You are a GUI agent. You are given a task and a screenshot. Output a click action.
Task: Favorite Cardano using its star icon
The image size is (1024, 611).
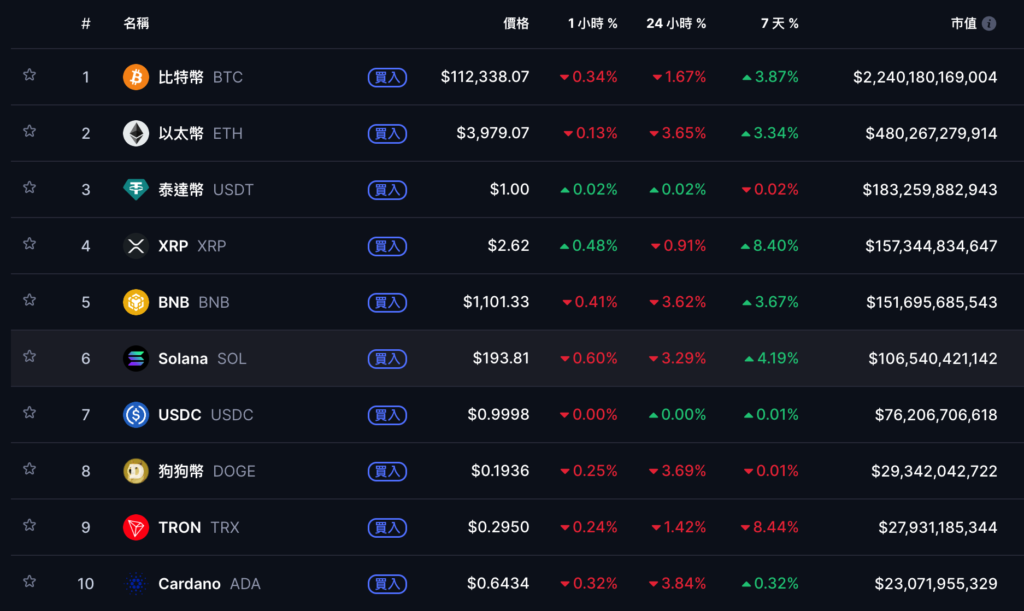[x=30, y=581]
